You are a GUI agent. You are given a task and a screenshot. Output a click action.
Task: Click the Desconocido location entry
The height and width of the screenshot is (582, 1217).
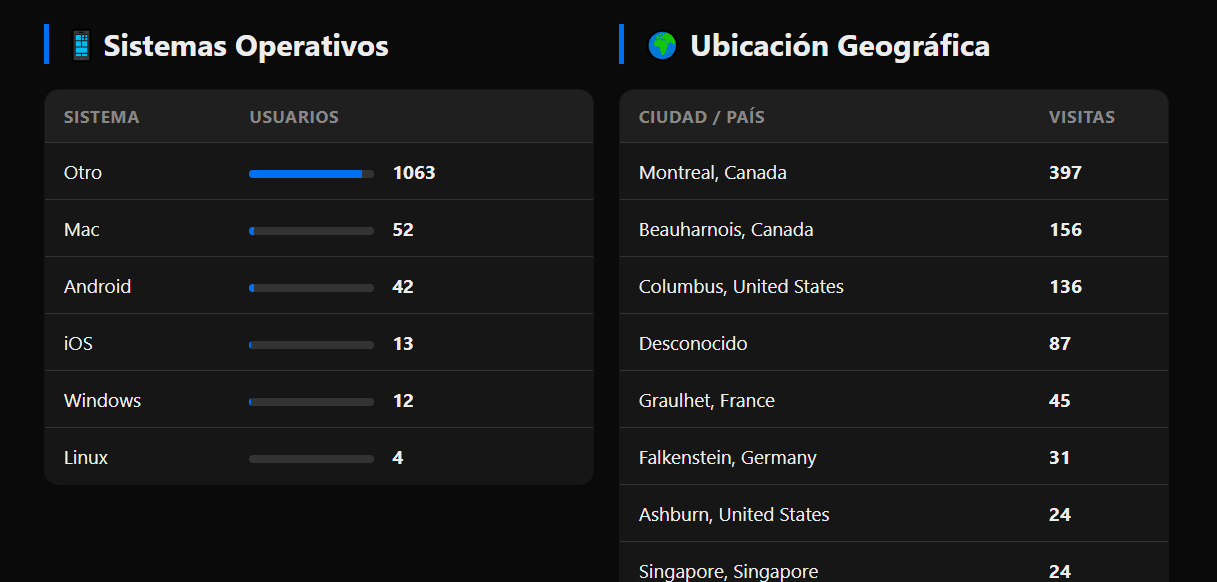(x=693, y=344)
